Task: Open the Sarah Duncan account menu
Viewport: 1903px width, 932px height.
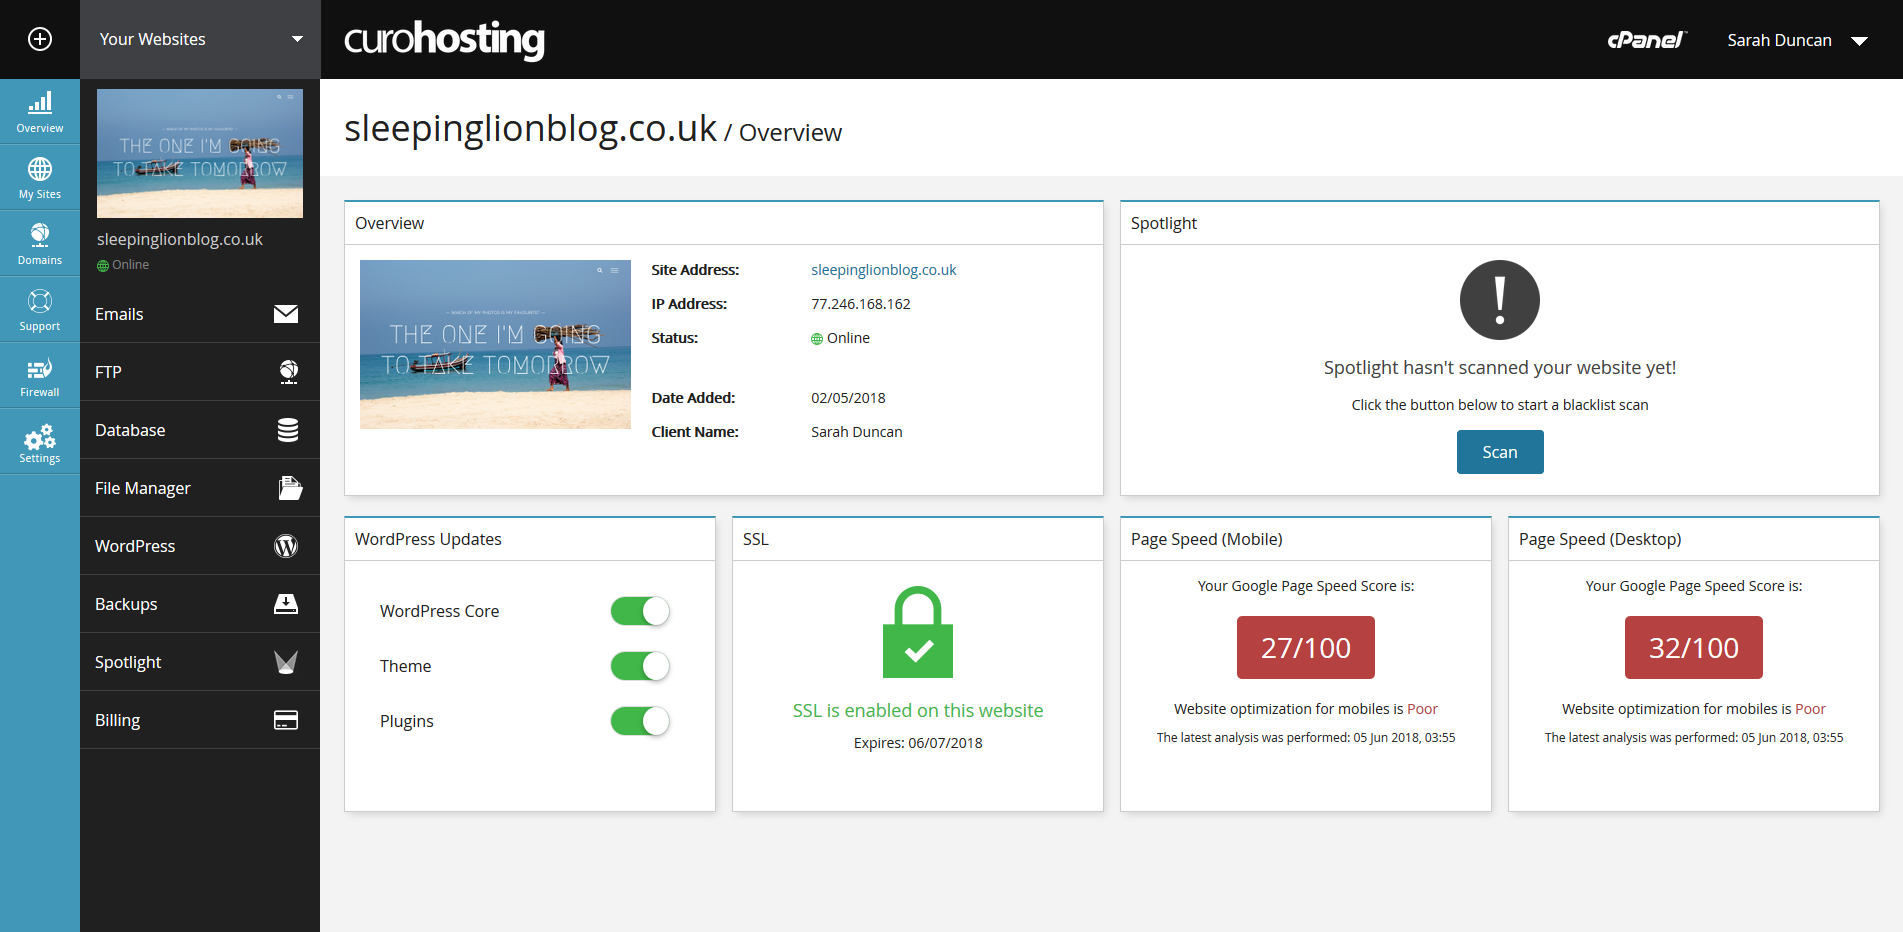Action: click(x=1797, y=40)
